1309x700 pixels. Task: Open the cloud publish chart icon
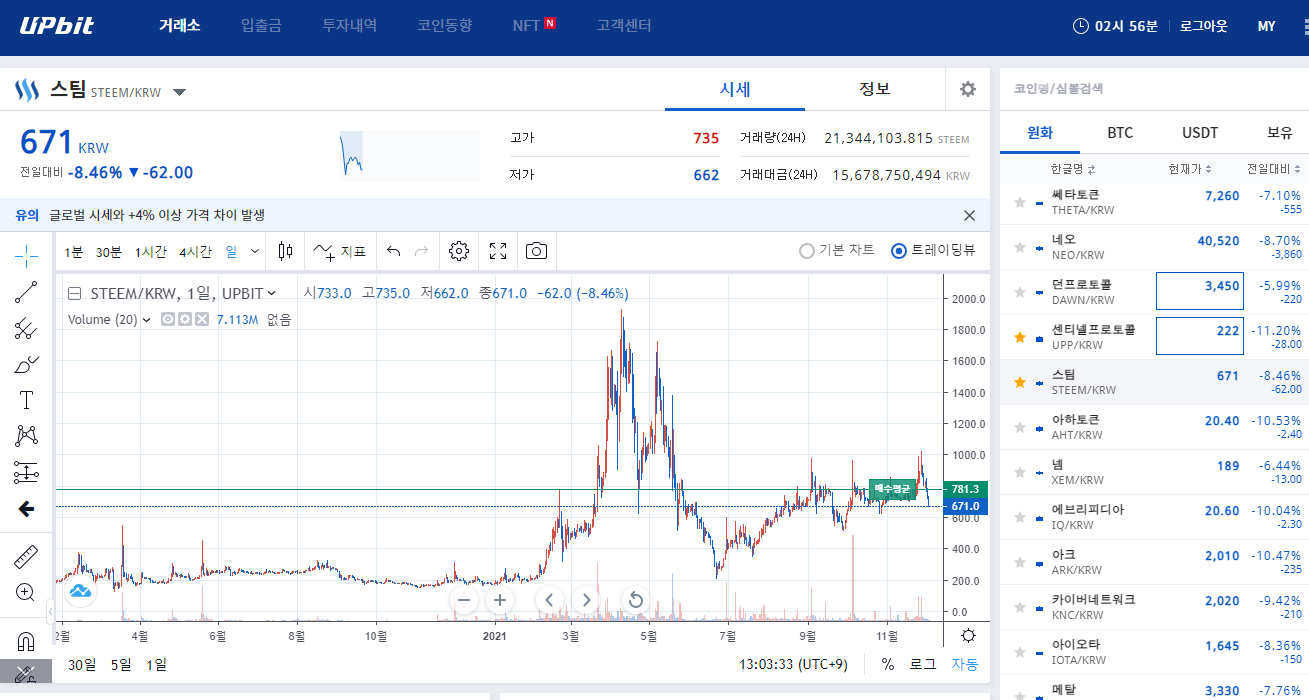point(80,591)
